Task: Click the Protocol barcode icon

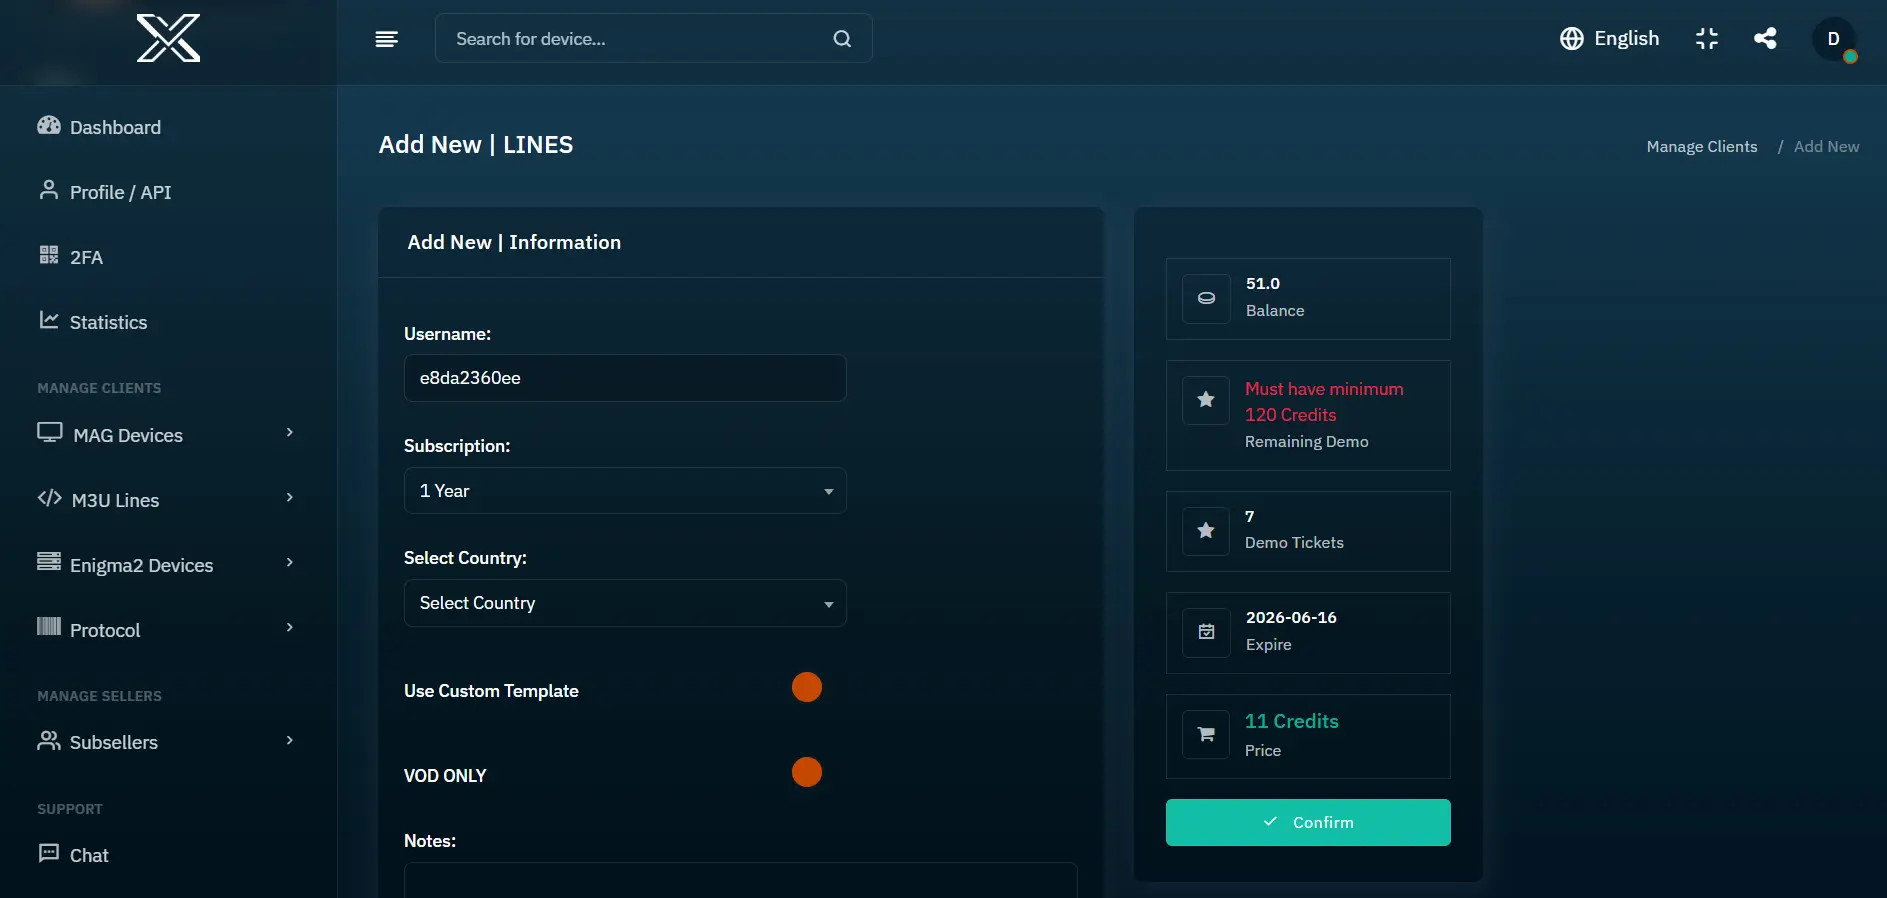Action: coord(49,626)
